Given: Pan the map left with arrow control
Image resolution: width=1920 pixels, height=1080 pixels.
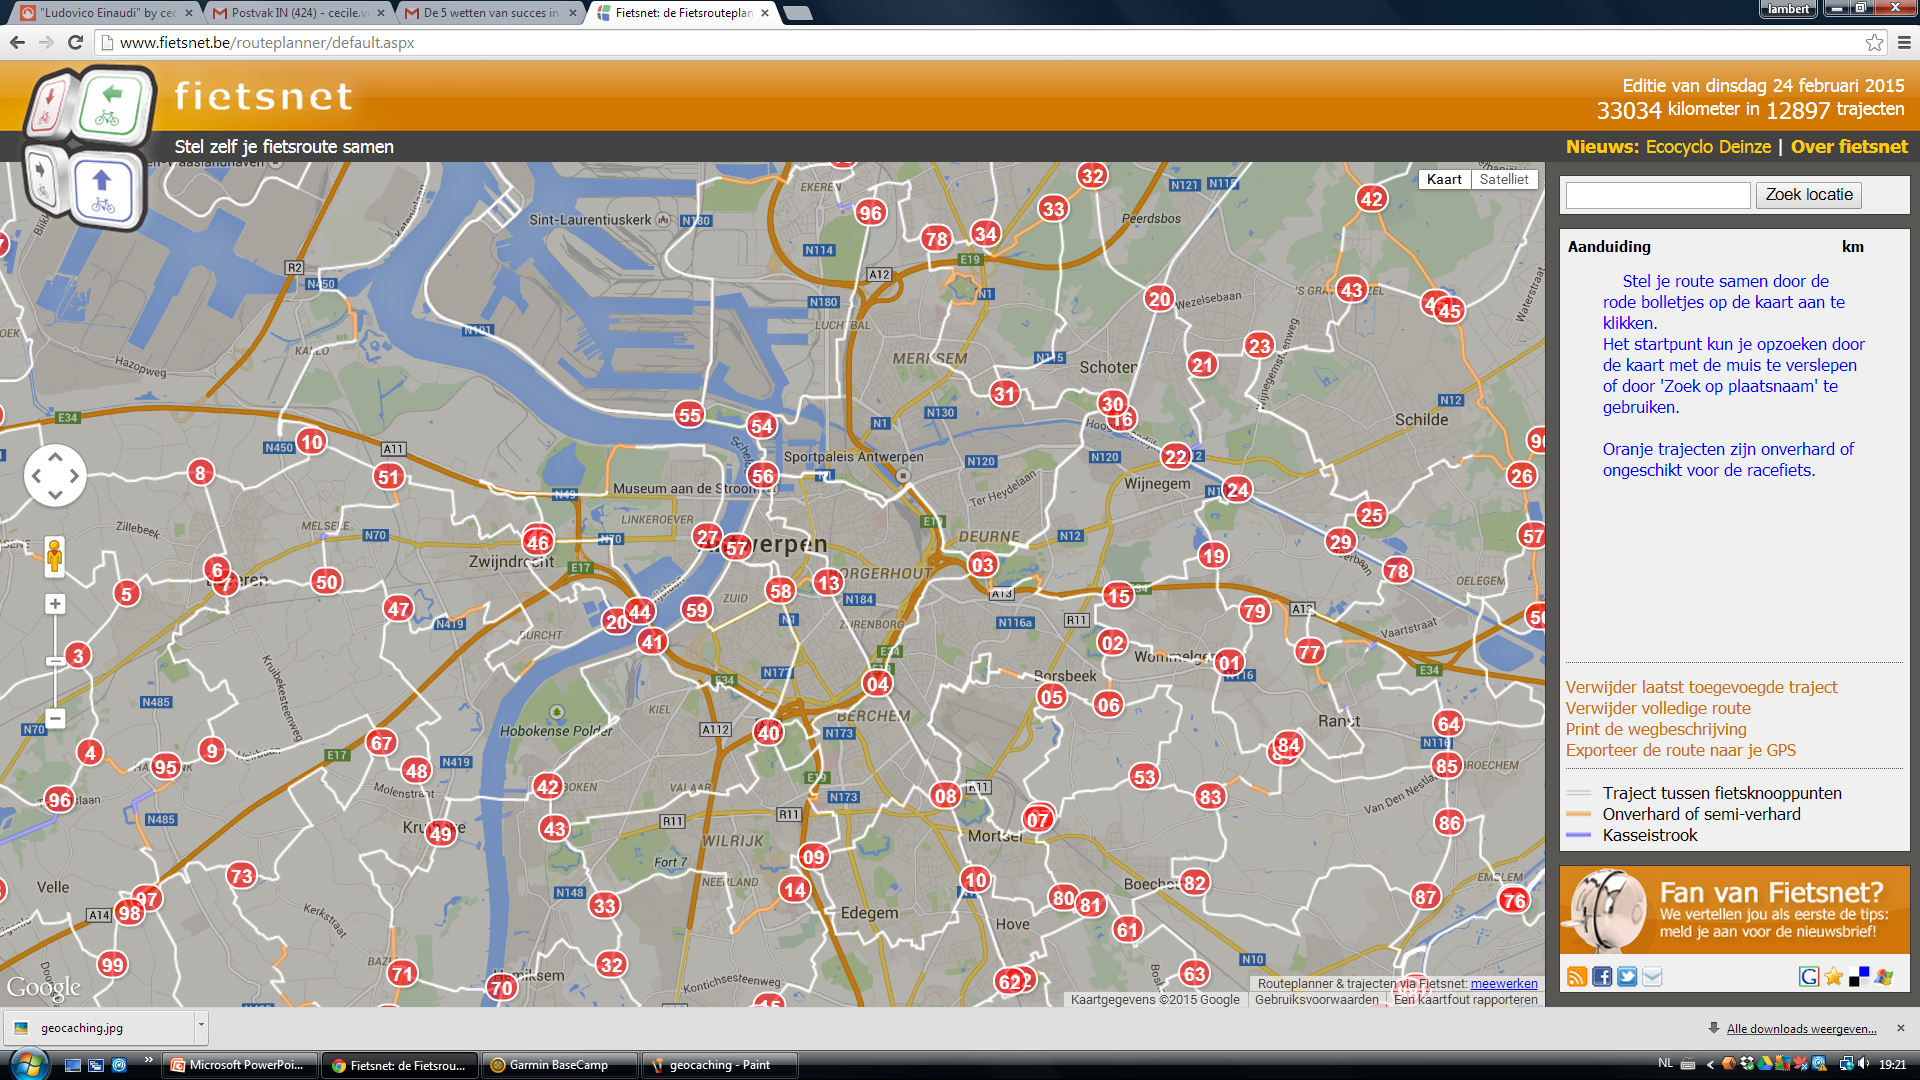Looking at the screenshot, I should coord(36,476).
